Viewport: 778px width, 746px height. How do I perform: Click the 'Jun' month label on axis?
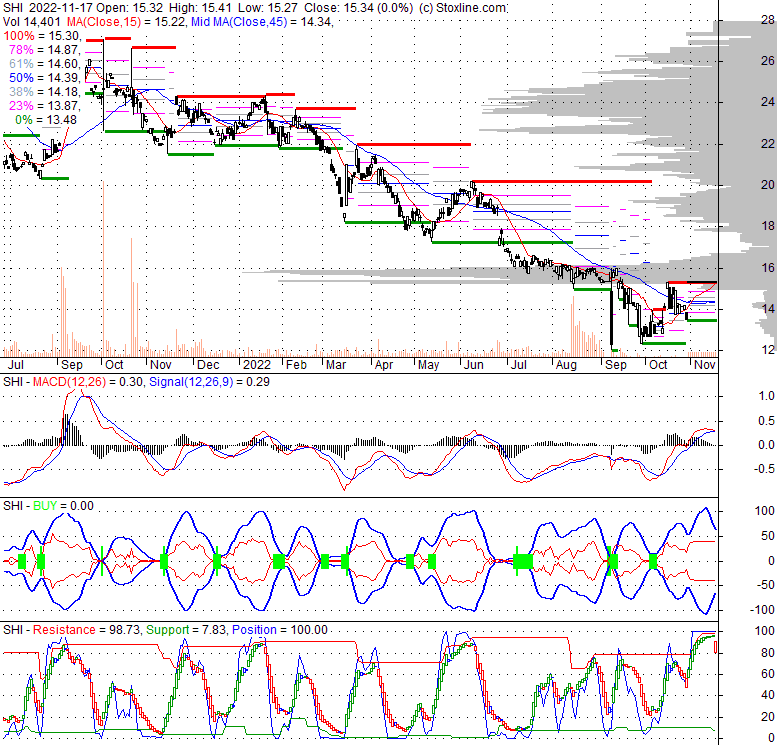473,365
